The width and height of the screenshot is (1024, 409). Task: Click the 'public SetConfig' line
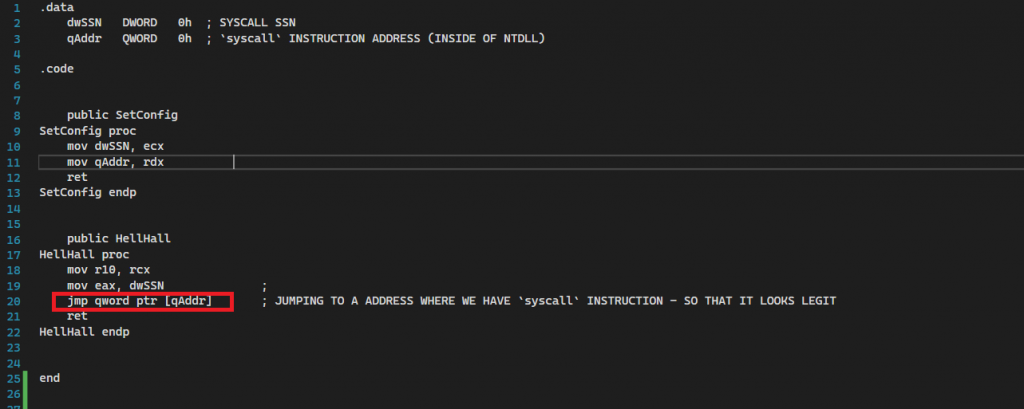(x=122, y=115)
